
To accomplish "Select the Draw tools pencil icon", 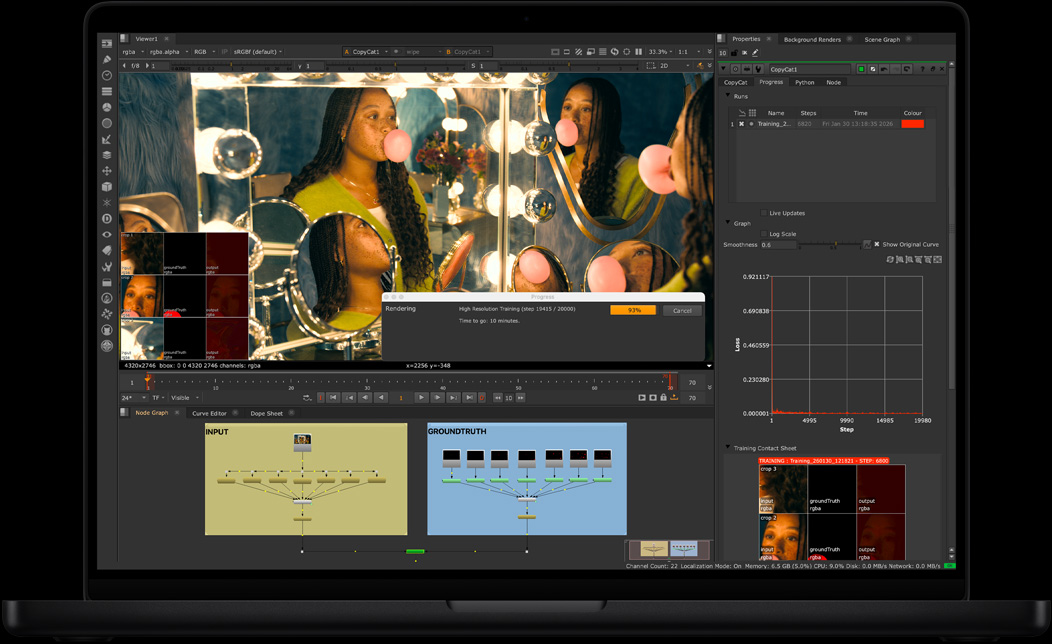I will (106, 58).
